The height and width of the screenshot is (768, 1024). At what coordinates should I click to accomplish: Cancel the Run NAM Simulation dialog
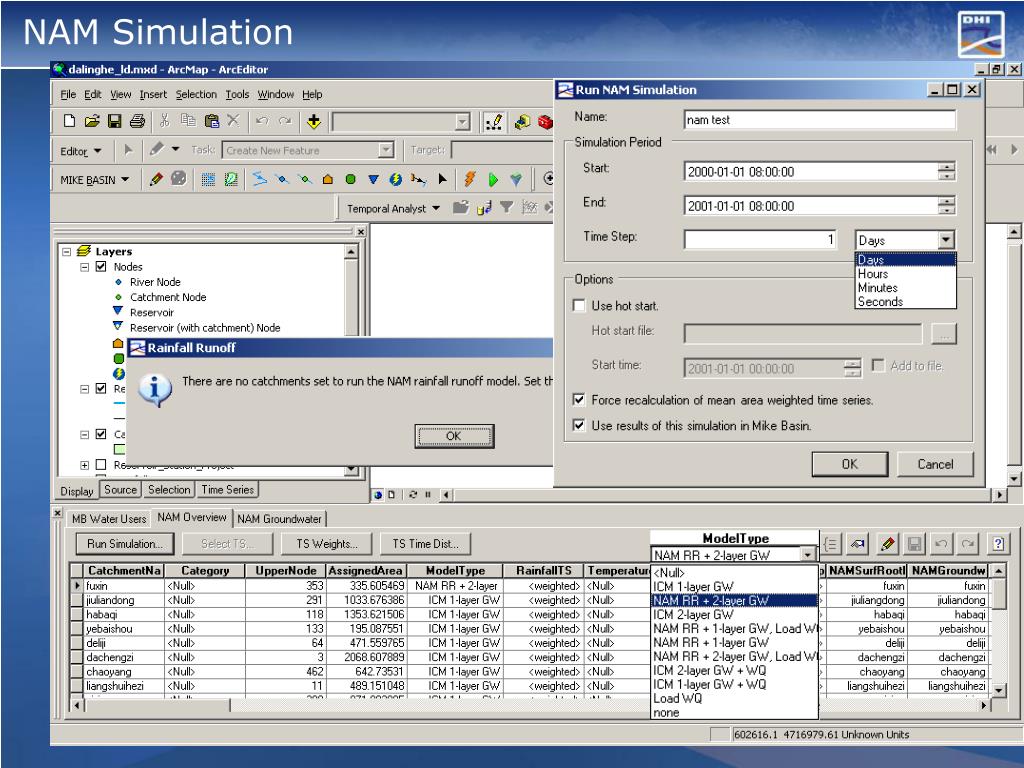click(935, 464)
